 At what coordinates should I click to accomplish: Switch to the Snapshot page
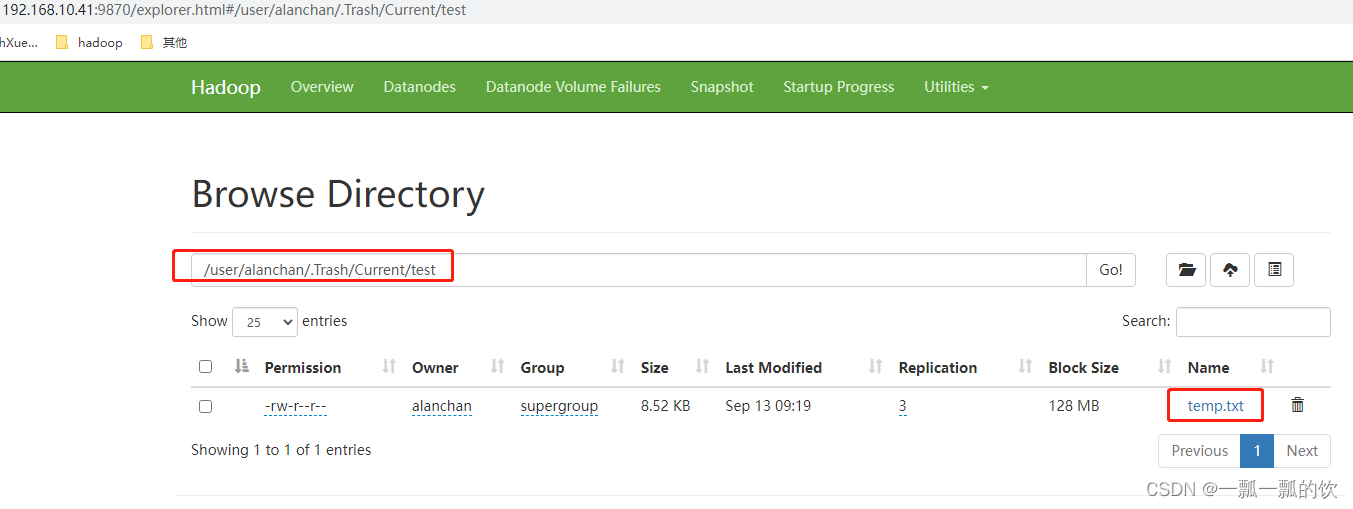[722, 87]
